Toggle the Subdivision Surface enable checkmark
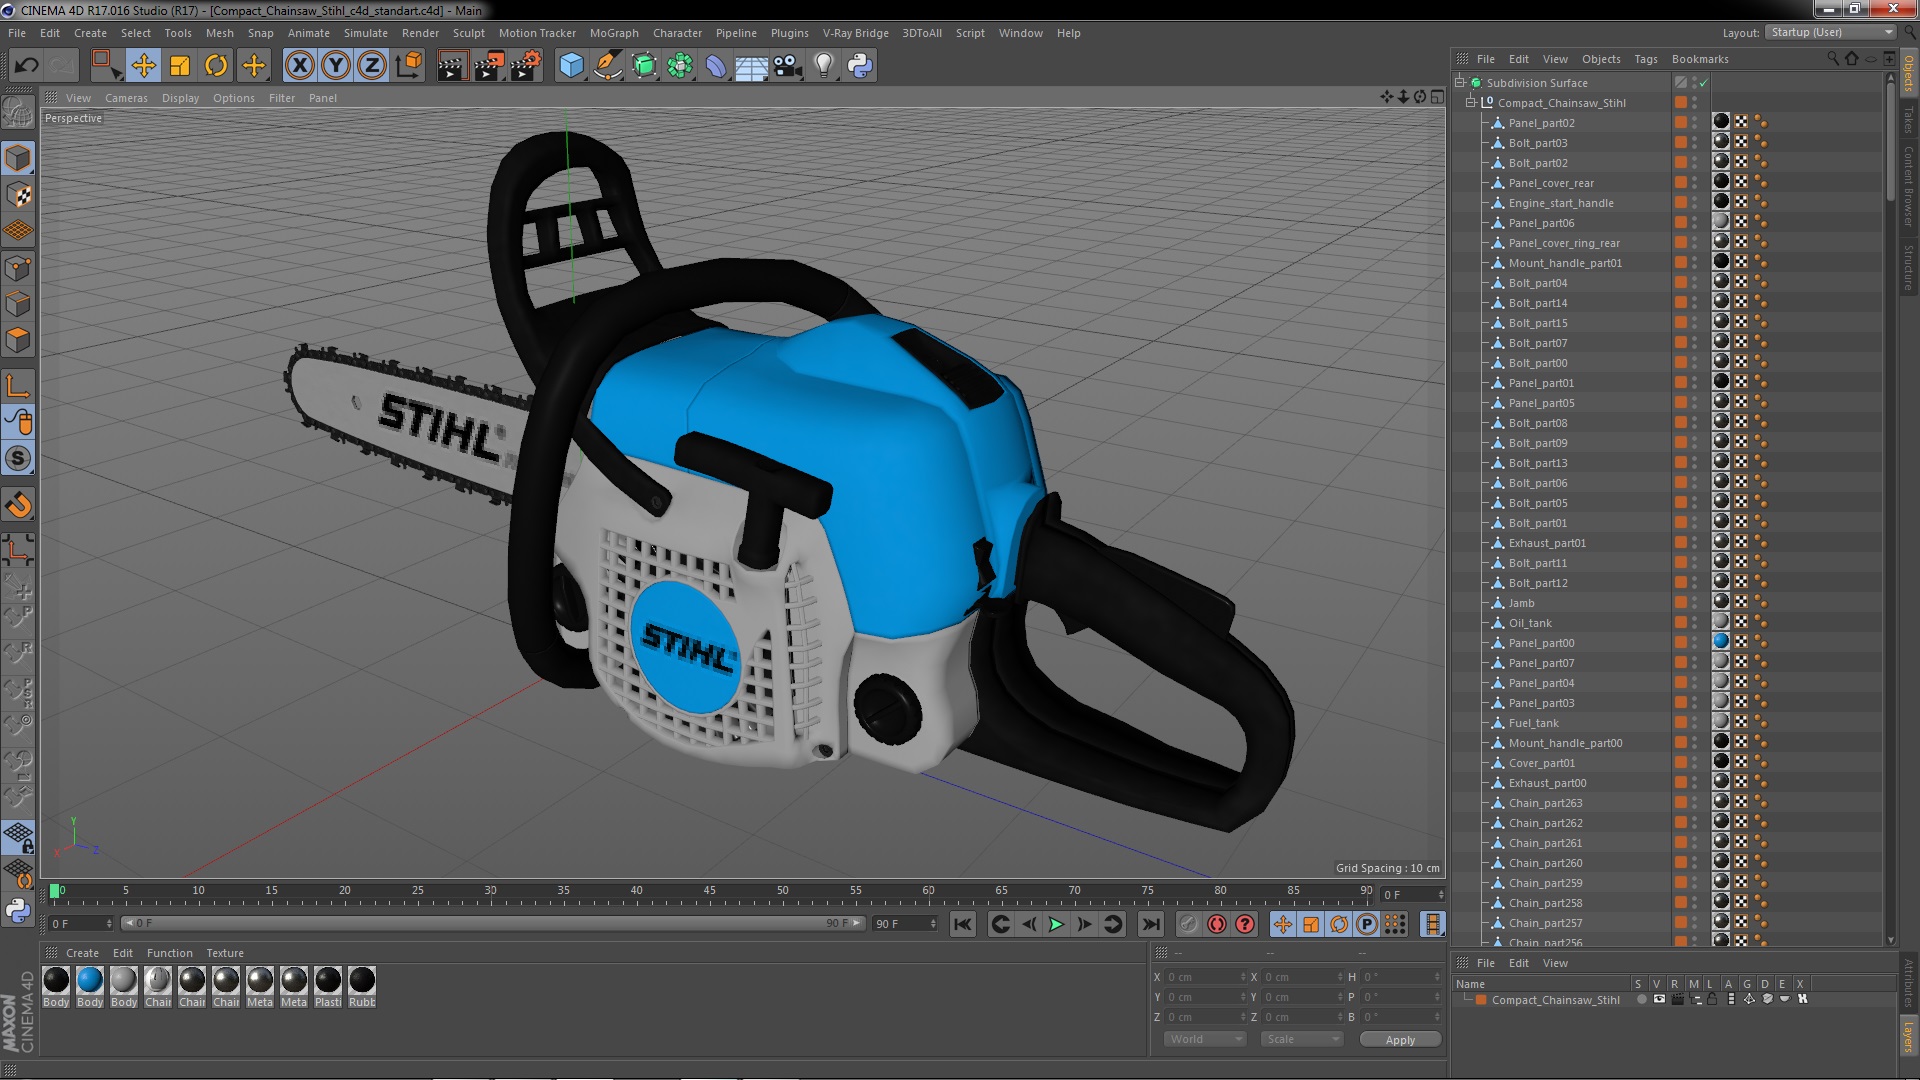This screenshot has width=1920, height=1080. coord(1703,83)
